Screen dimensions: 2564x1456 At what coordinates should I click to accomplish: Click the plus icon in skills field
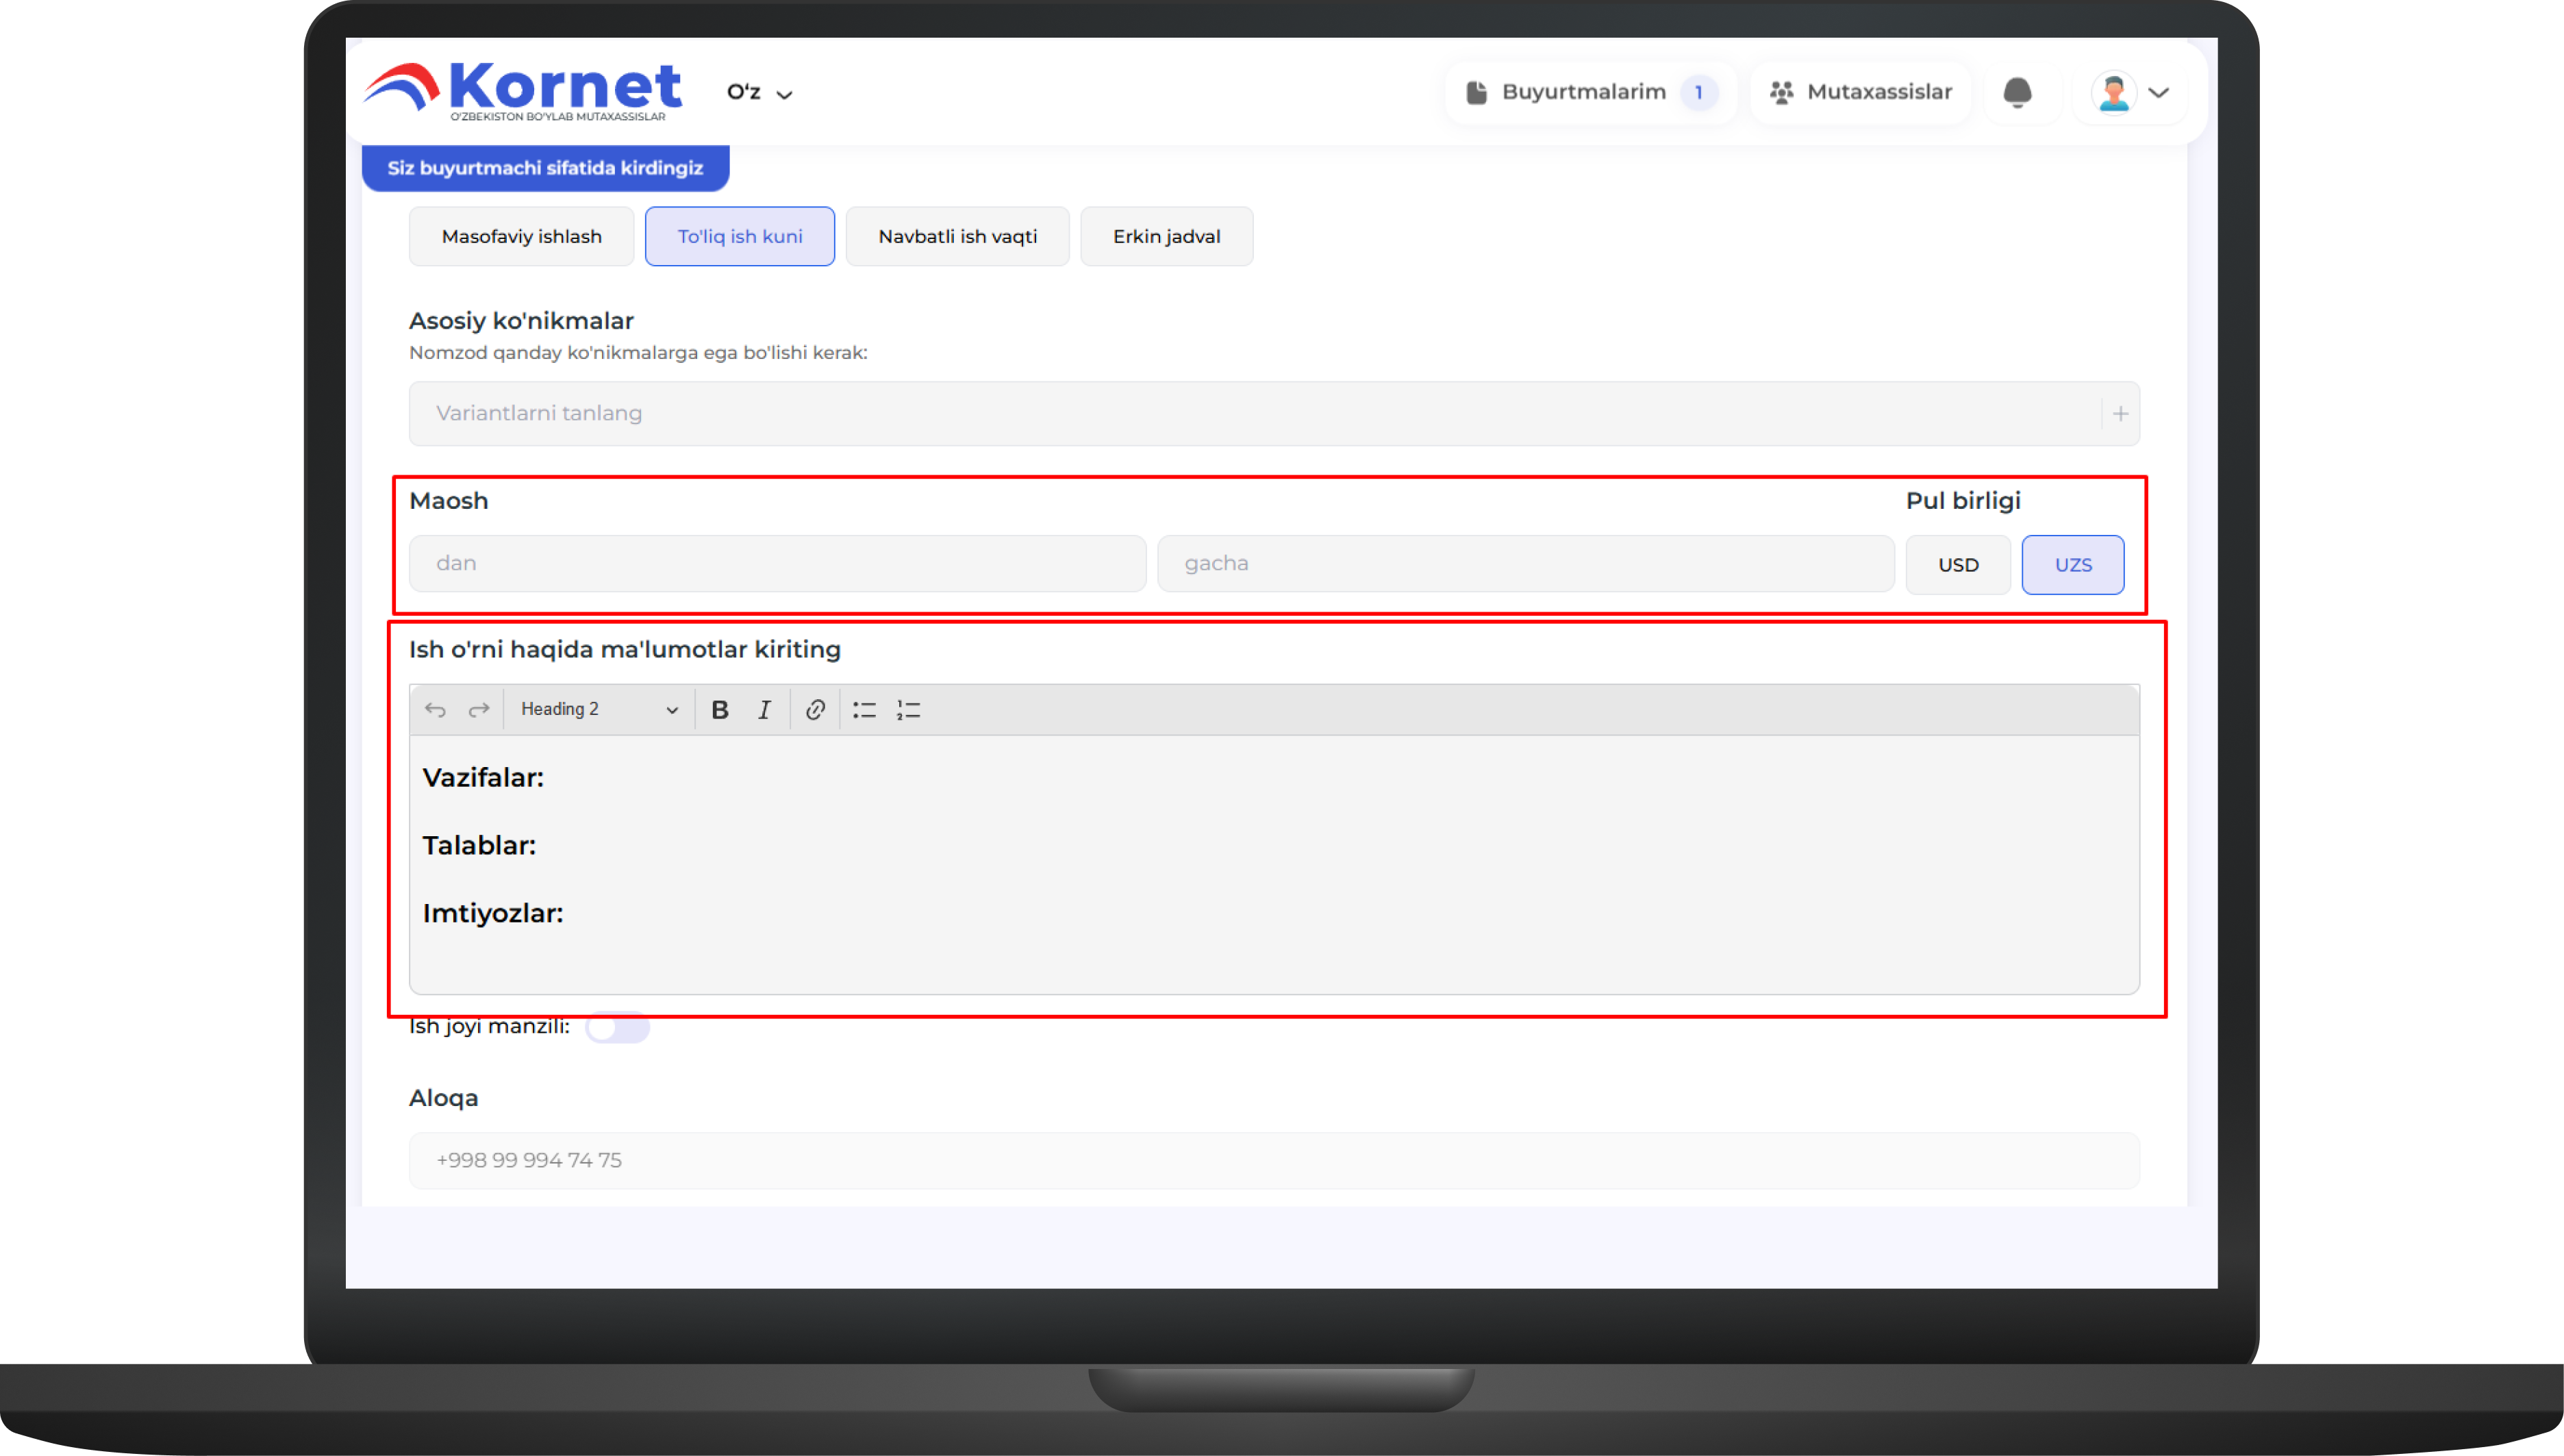(2120, 413)
